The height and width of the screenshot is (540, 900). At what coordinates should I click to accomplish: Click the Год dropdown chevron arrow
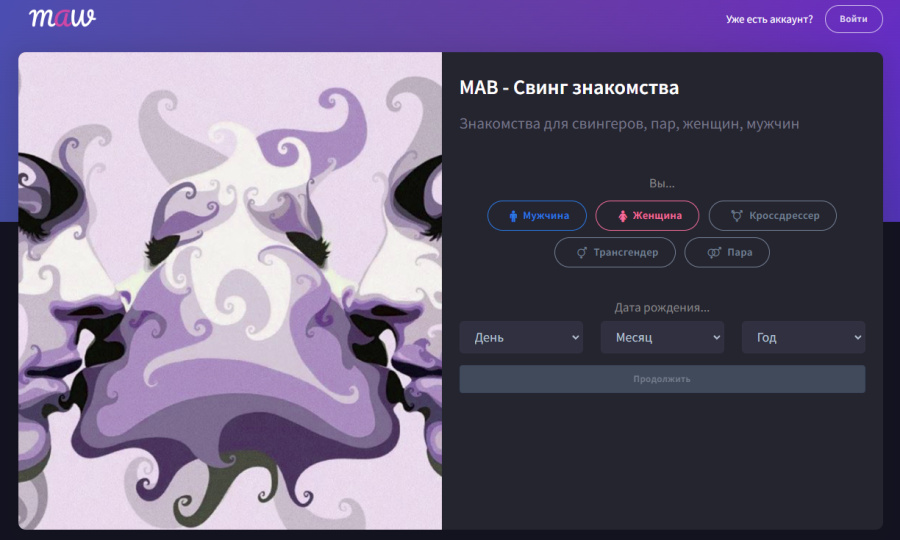(x=858, y=337)
